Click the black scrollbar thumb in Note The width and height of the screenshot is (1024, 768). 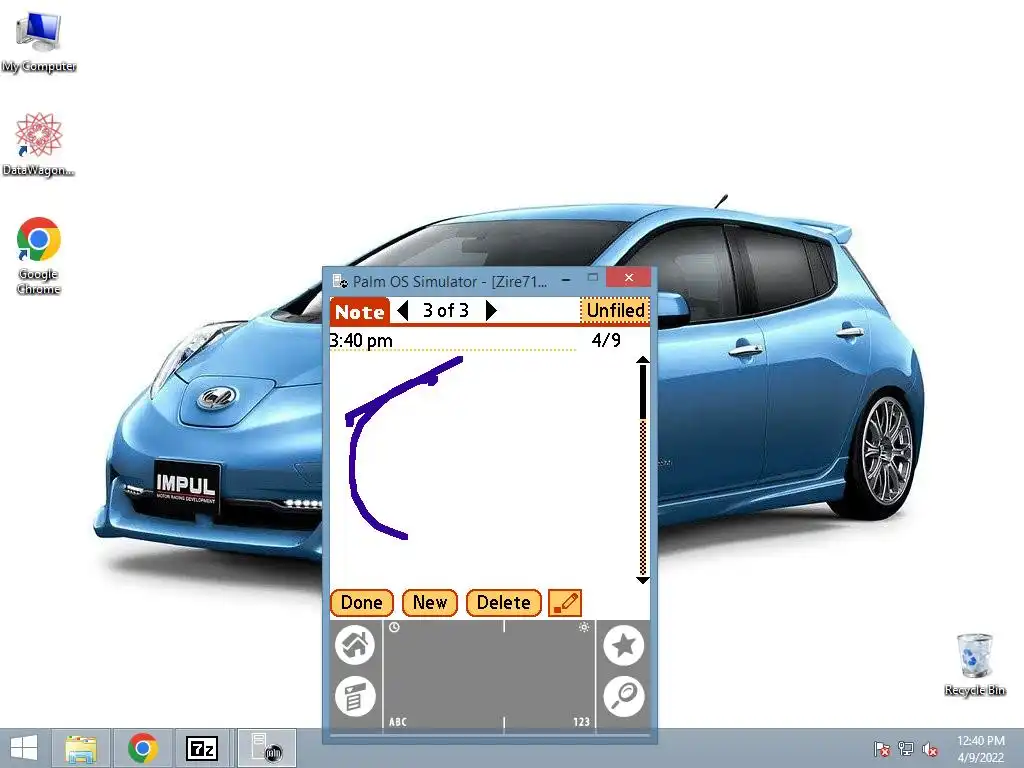[643, 392]
